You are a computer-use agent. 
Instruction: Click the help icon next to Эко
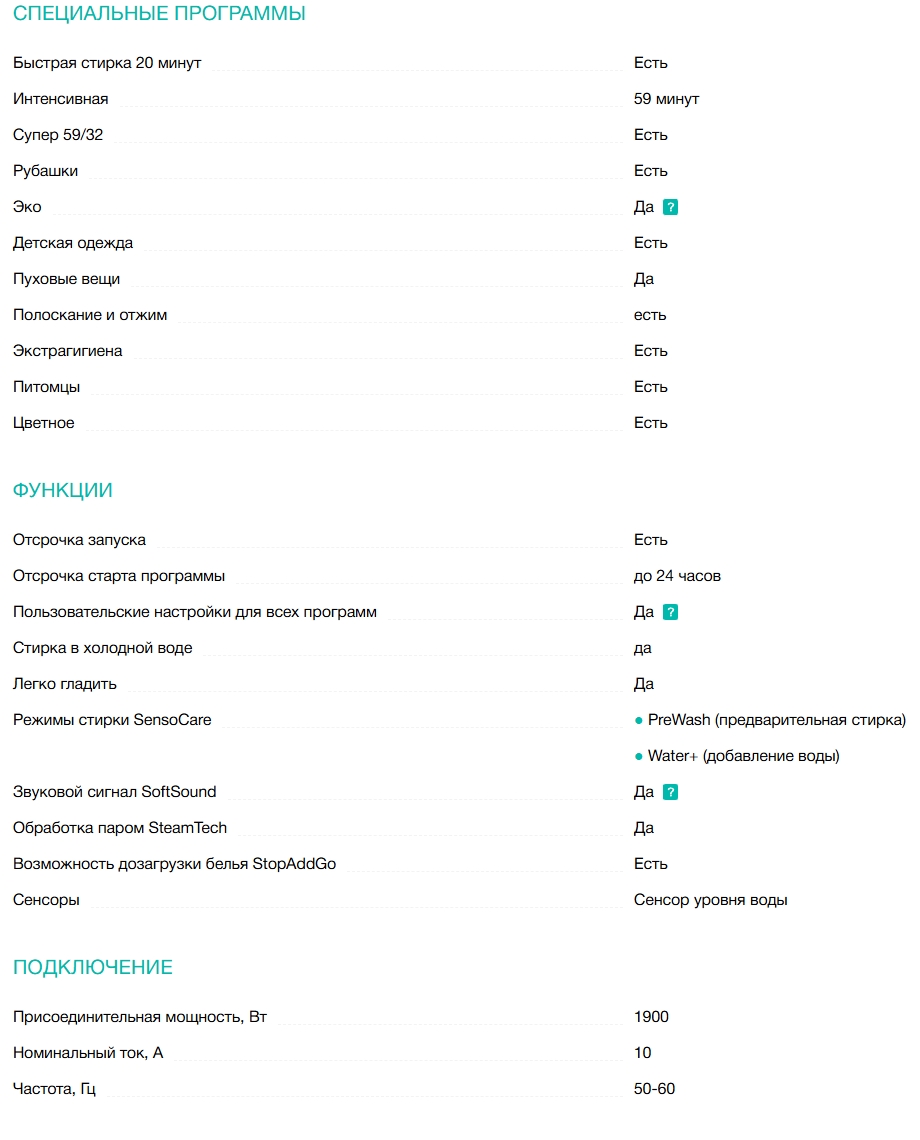(x=671, y=207)
